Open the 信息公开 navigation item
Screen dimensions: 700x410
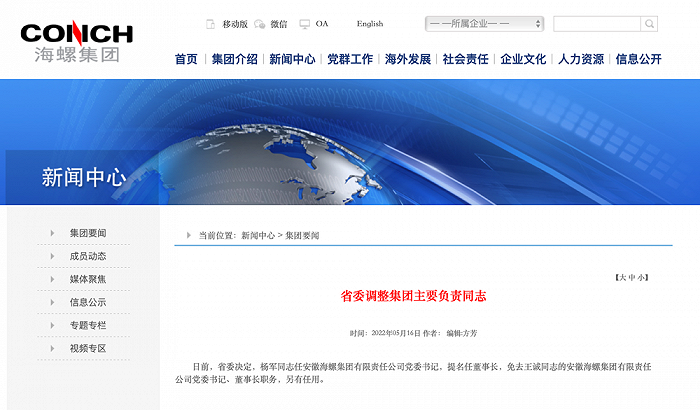639,59
